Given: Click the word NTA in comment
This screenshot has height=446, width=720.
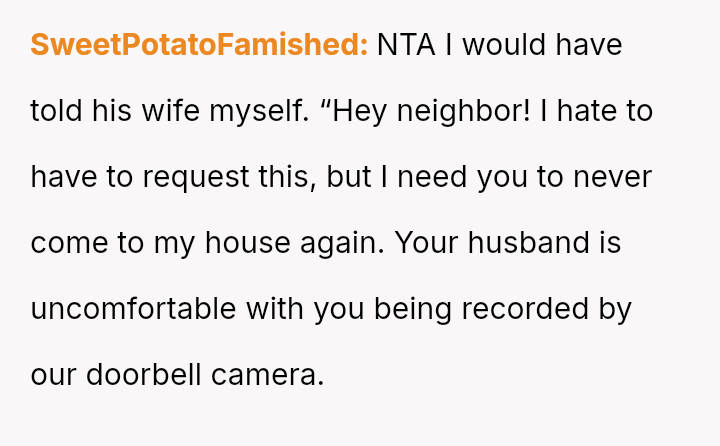Looking at the screenshot, I should click(x=406, y=45).
